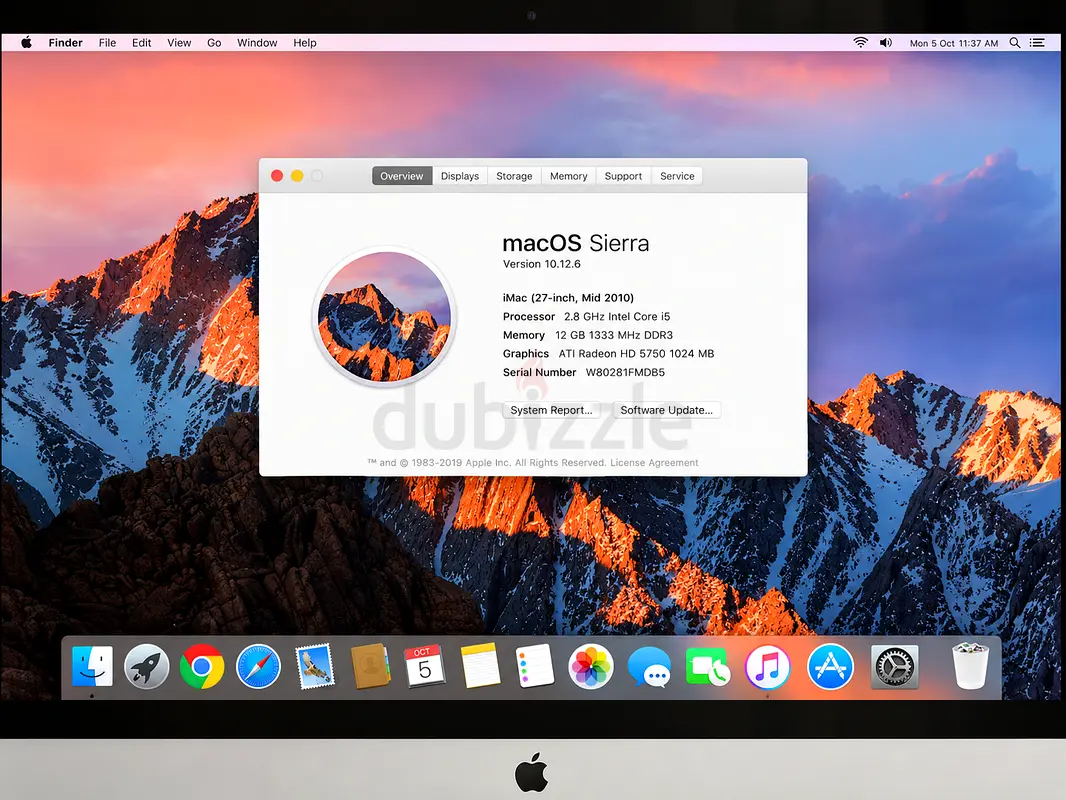Open the Calendar app showing Oct 5
The width and height of the screenshot is (1066, 800).
[424, 666]
